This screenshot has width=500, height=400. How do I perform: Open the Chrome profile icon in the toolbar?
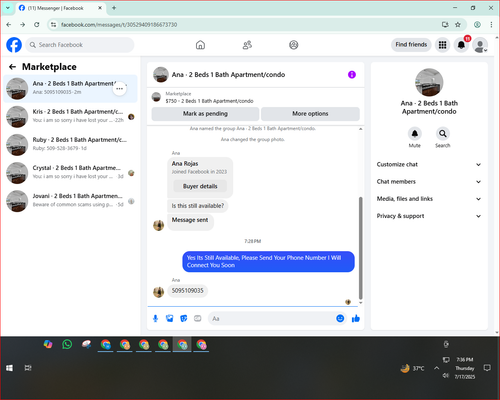[477, 25]
